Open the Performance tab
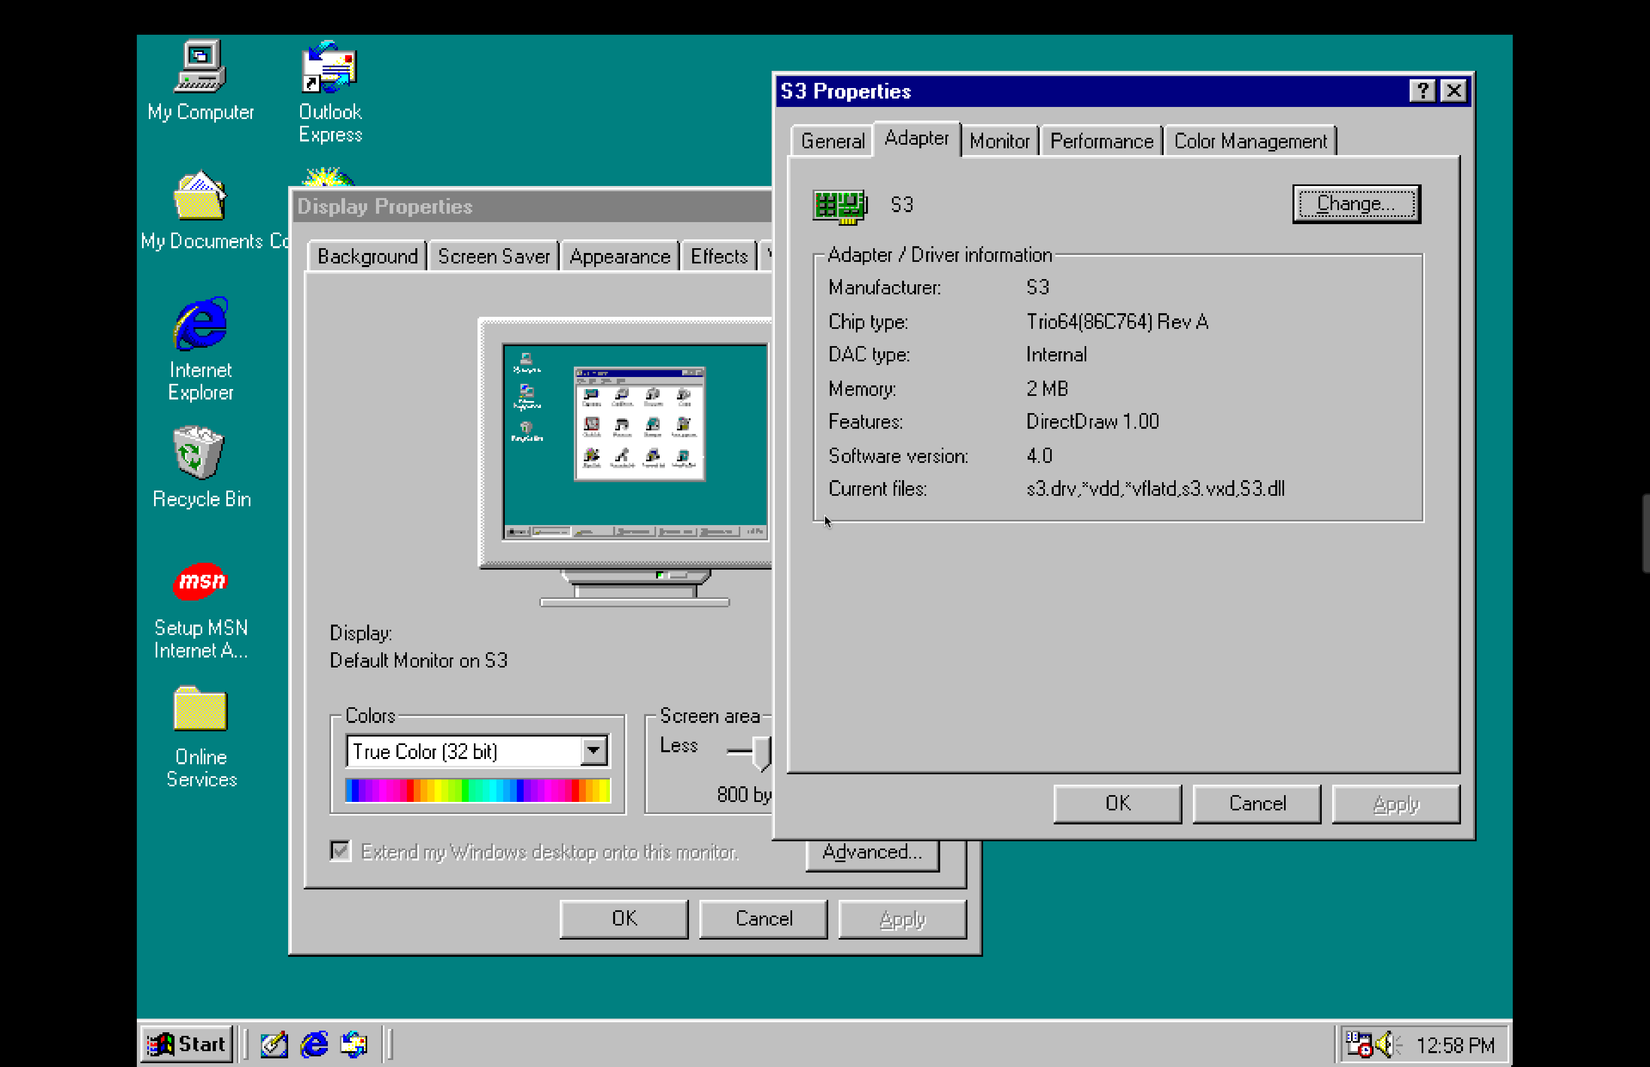1650x1067 pixels. pos(1100,140)
